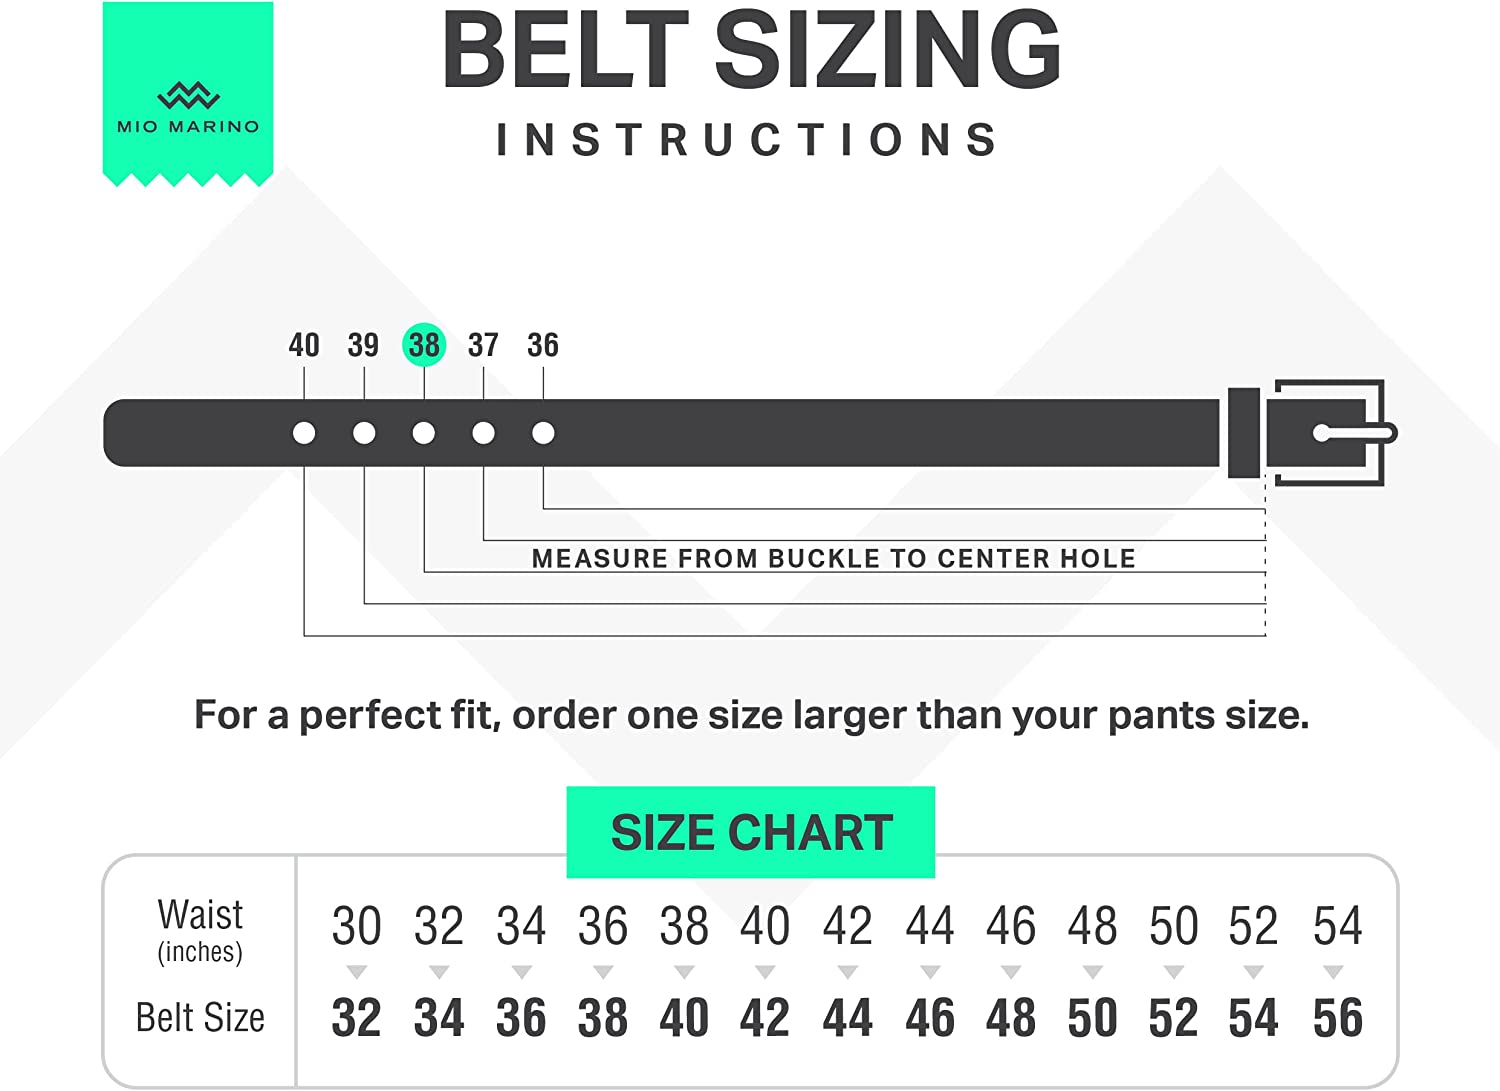Select the highlighted 38 hole label
The height and width of the screenshot is (1091, 1500).
[424, 345]
